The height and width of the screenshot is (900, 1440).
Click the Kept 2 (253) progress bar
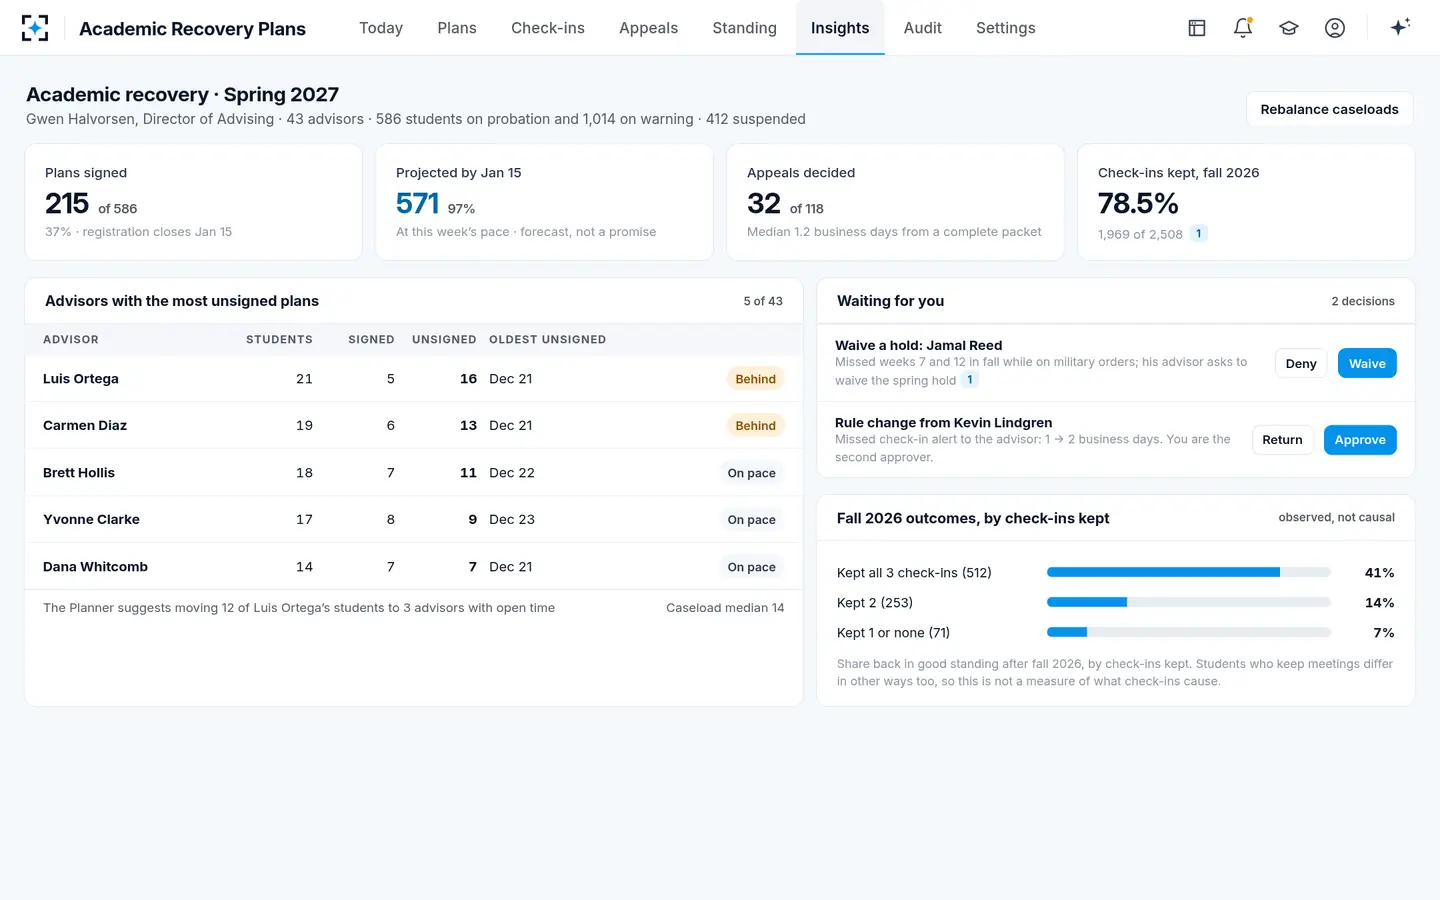click(1189, 602)
